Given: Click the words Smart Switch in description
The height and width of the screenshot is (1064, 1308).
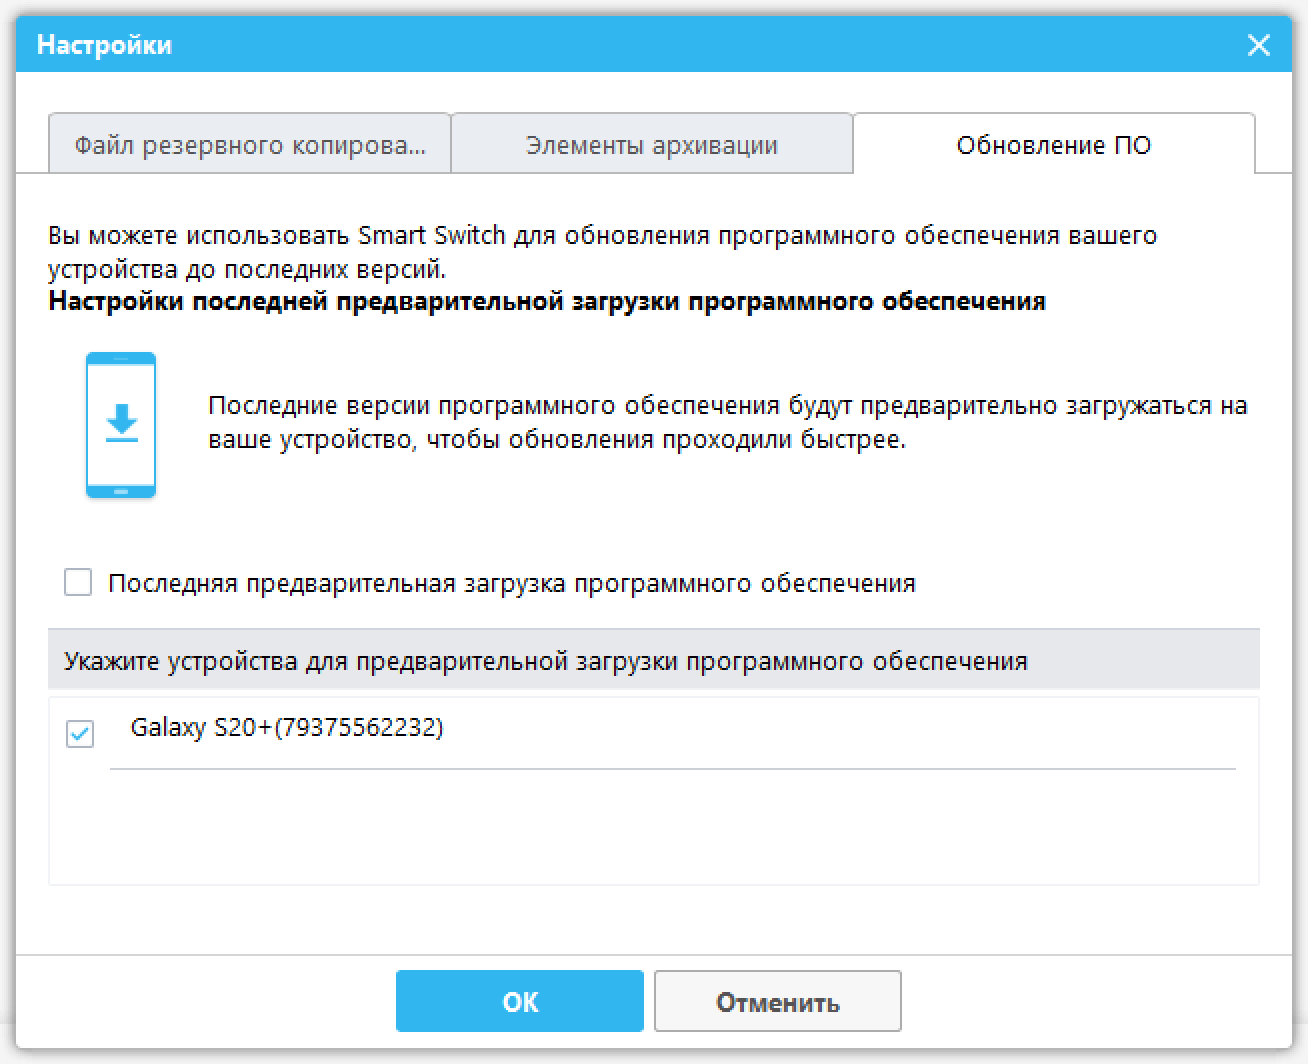Looking at the screenshot, I should (432, 236).
